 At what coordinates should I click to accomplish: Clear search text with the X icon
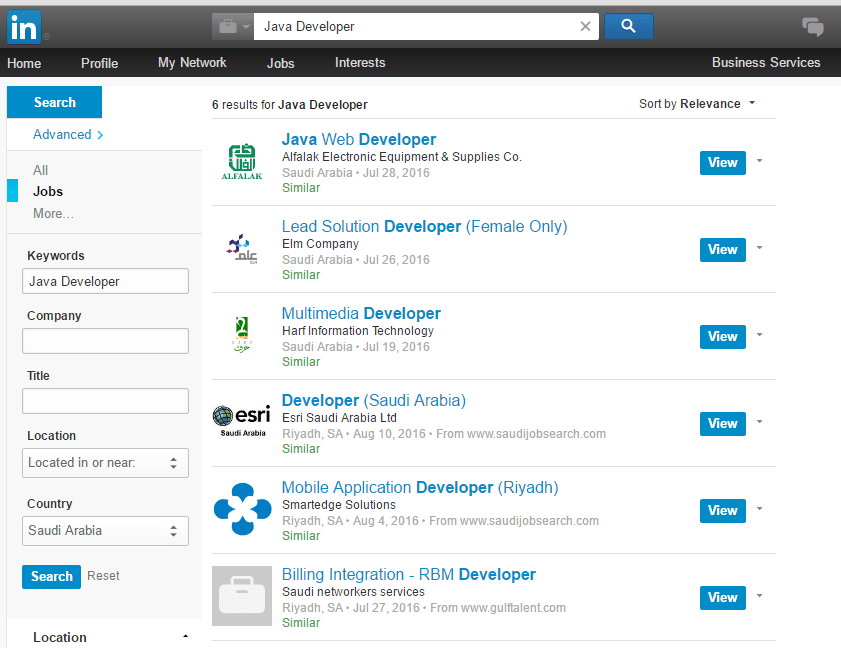point(586,27)
